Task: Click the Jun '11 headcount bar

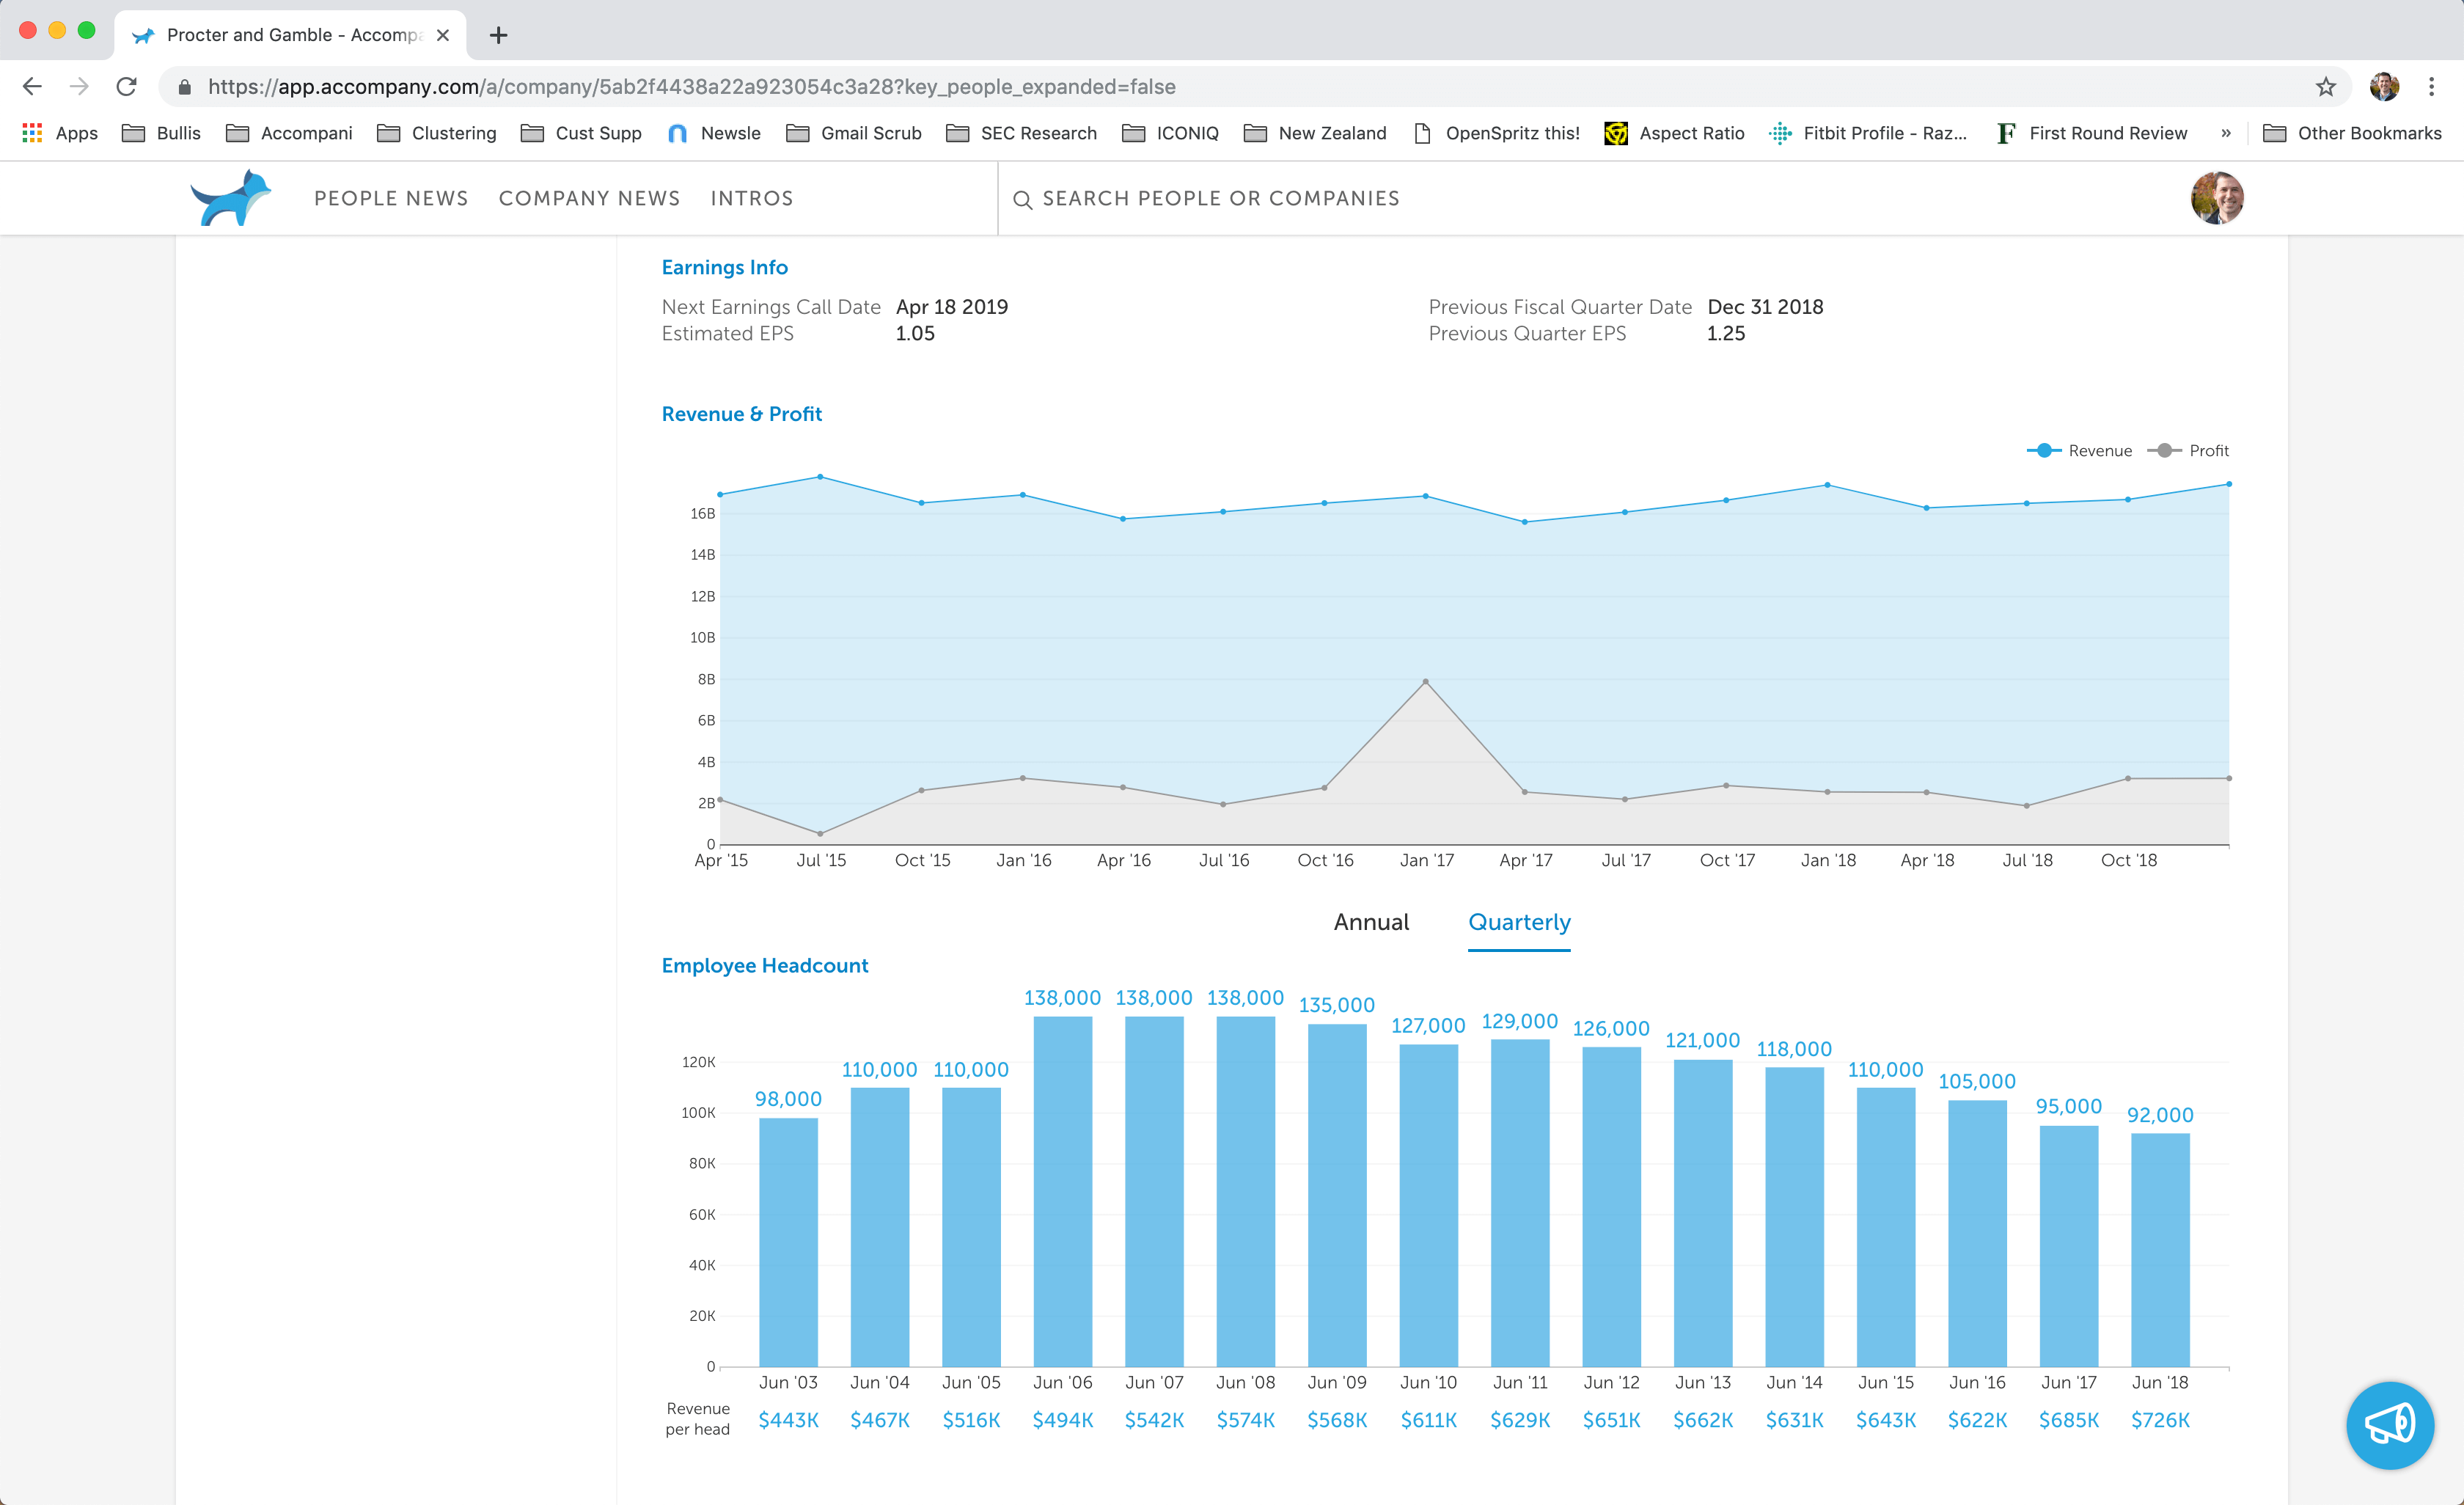Action: [1520, 1203]
